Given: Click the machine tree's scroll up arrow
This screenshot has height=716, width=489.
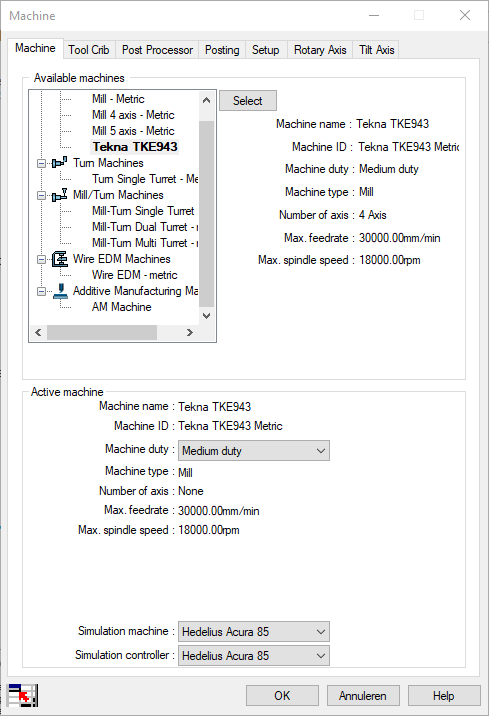Looking at the screenshot, I should point(206,100).
